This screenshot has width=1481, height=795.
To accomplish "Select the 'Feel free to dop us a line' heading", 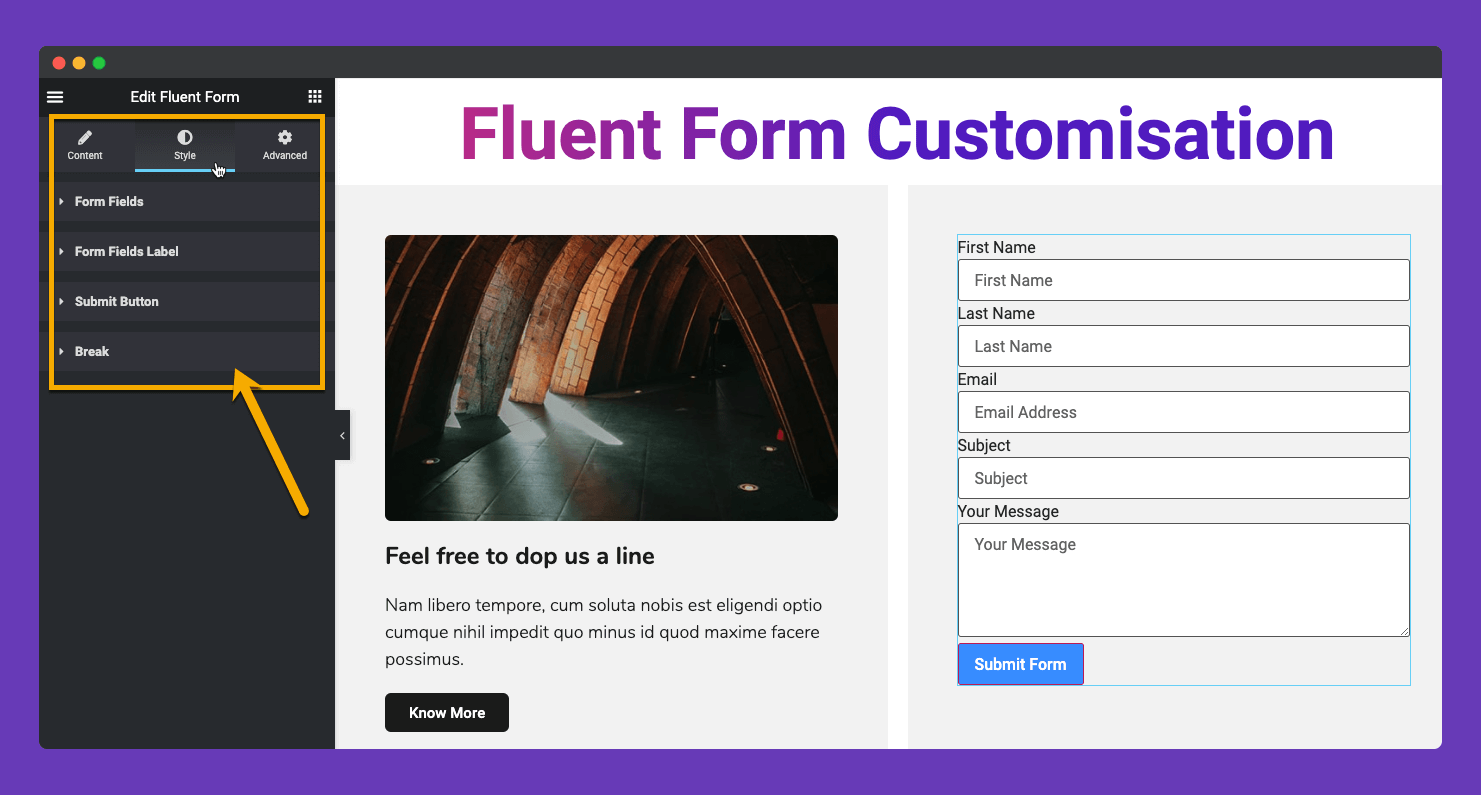I will point(520,556).
